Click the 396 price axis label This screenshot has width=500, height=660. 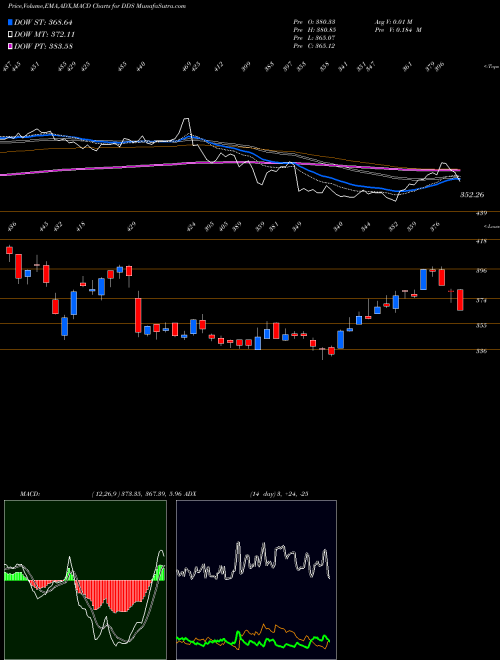482,271
